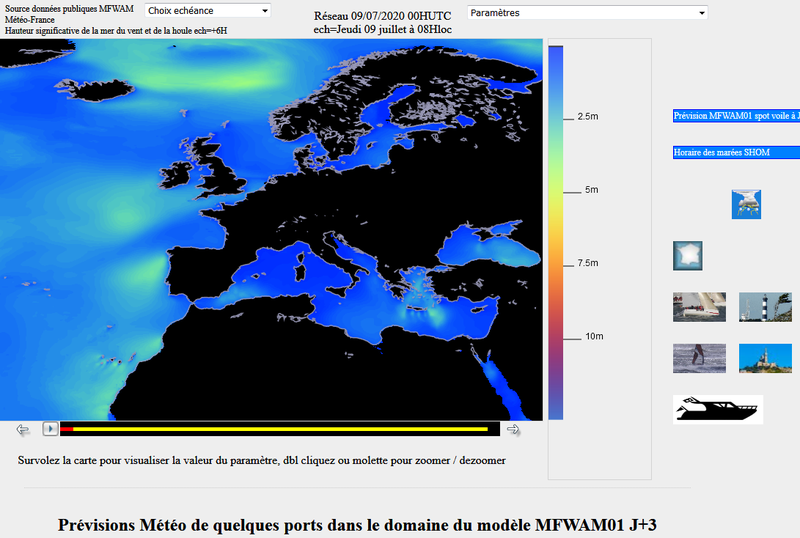Open the 'Choix echéance' dropdown
This screenshot has width=800, height=538.
pos(208,11)
